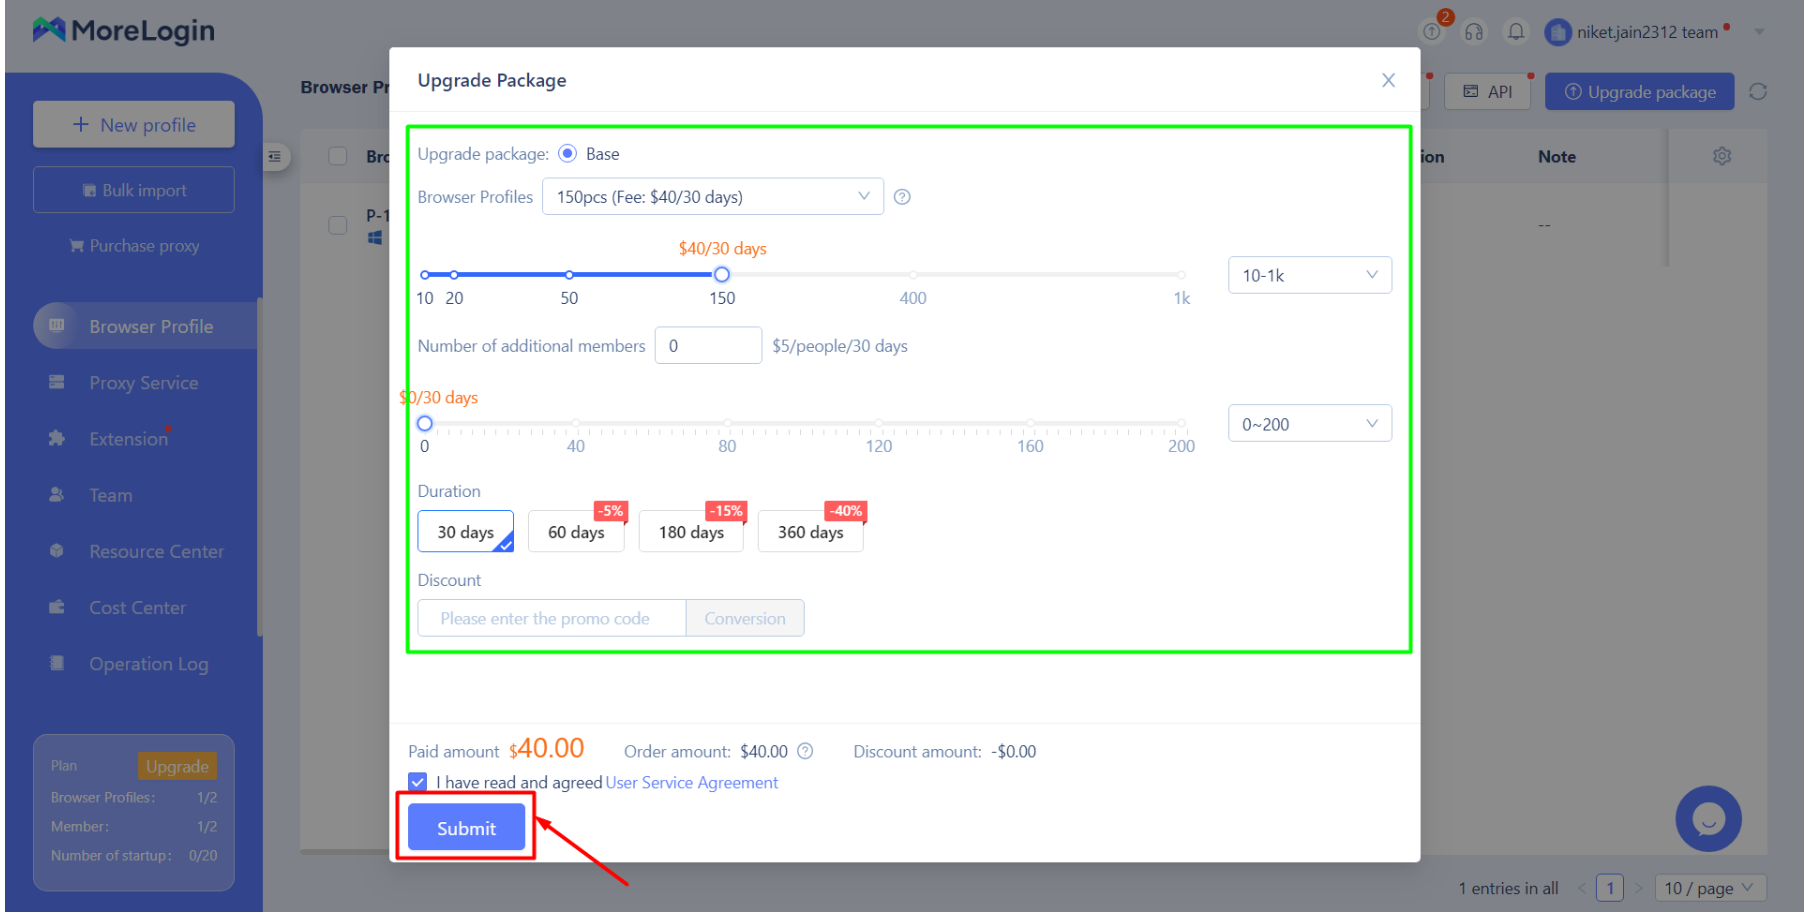
Task: Select the 60 days duration option
Action: 576,532
